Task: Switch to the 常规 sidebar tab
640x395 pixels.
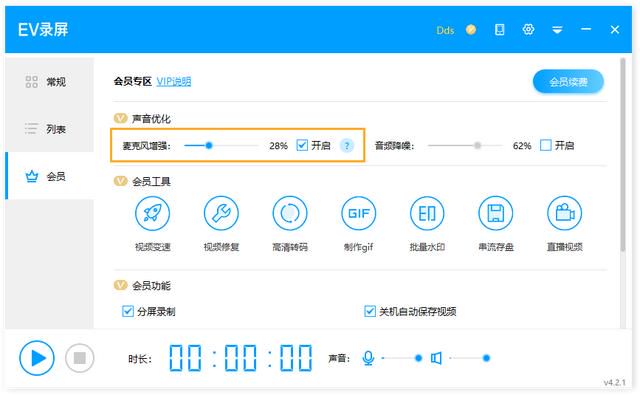Action: tap(49, 82)
